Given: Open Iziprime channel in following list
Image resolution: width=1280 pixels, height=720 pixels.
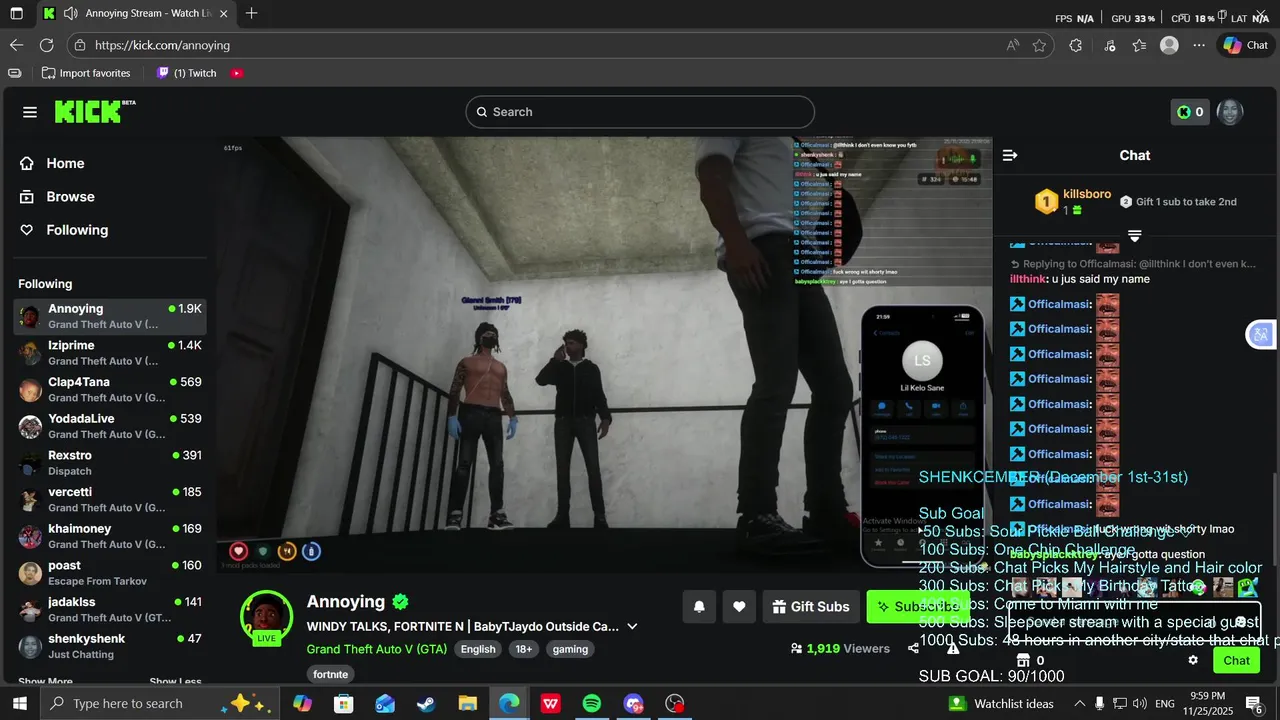Looking at the screenshot, I should pos(111,353).
